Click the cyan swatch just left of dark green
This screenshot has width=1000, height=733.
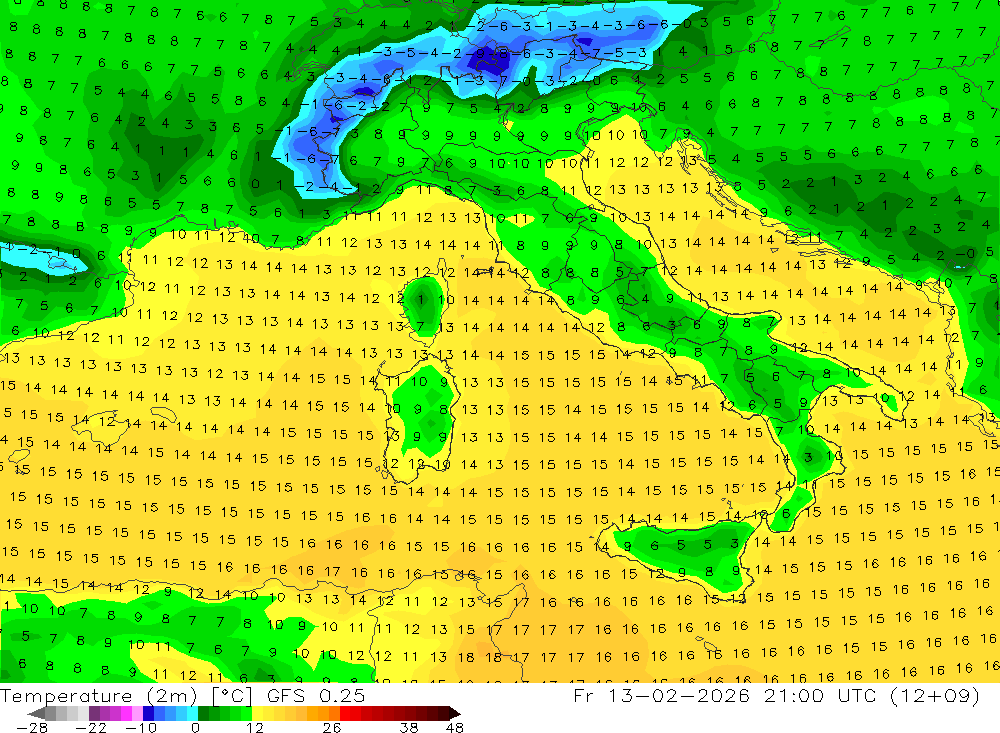pyautogui.click(x=192, y=714)
